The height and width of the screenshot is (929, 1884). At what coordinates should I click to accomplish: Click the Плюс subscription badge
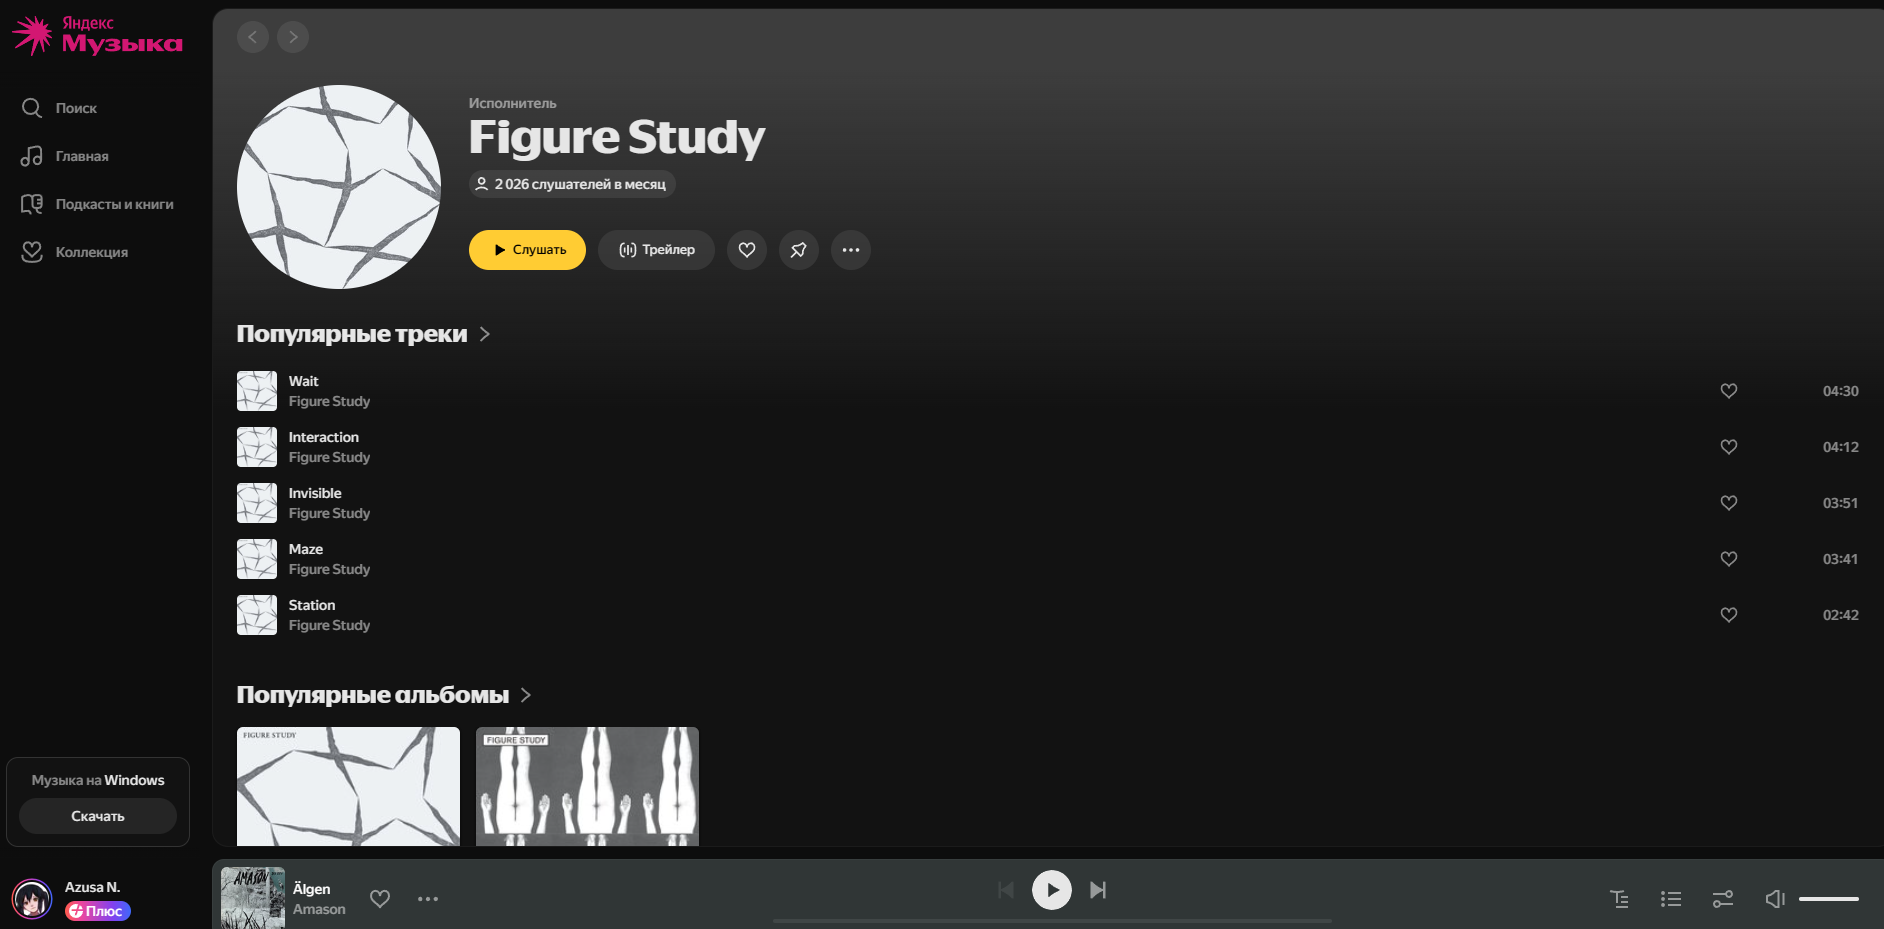[x=98, y=911]
